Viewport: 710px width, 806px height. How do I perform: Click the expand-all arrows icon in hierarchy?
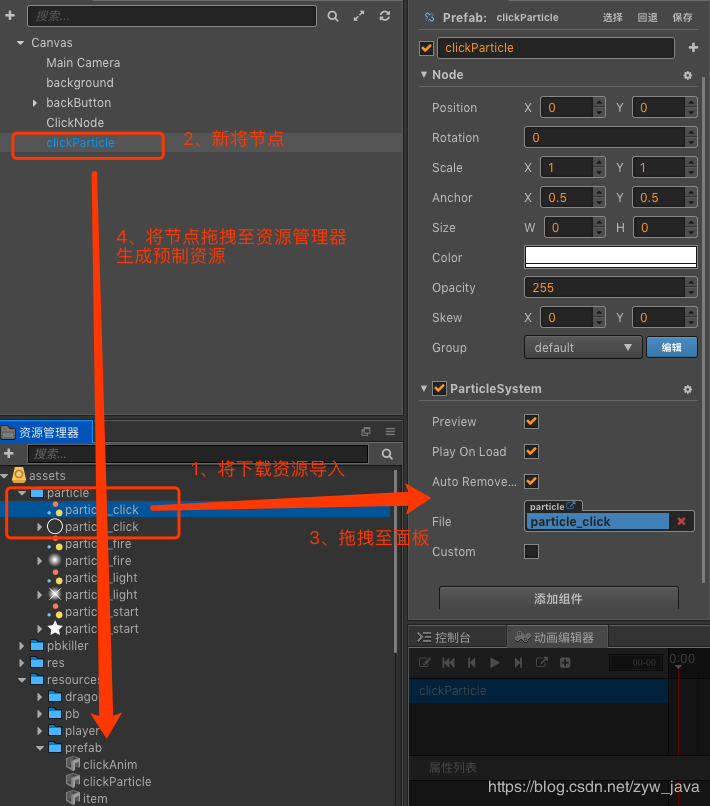click(x=359, y=16)
